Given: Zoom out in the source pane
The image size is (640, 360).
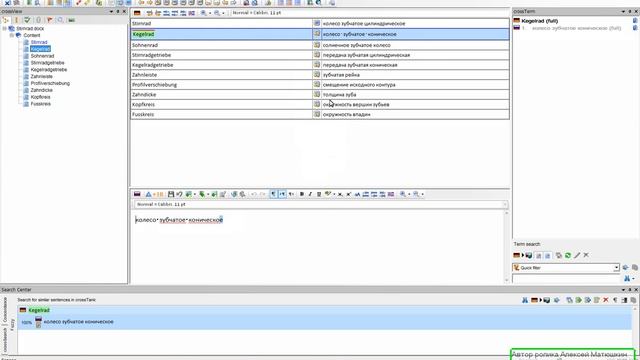Looking at the screenshot, I should (x=217, y=13).
